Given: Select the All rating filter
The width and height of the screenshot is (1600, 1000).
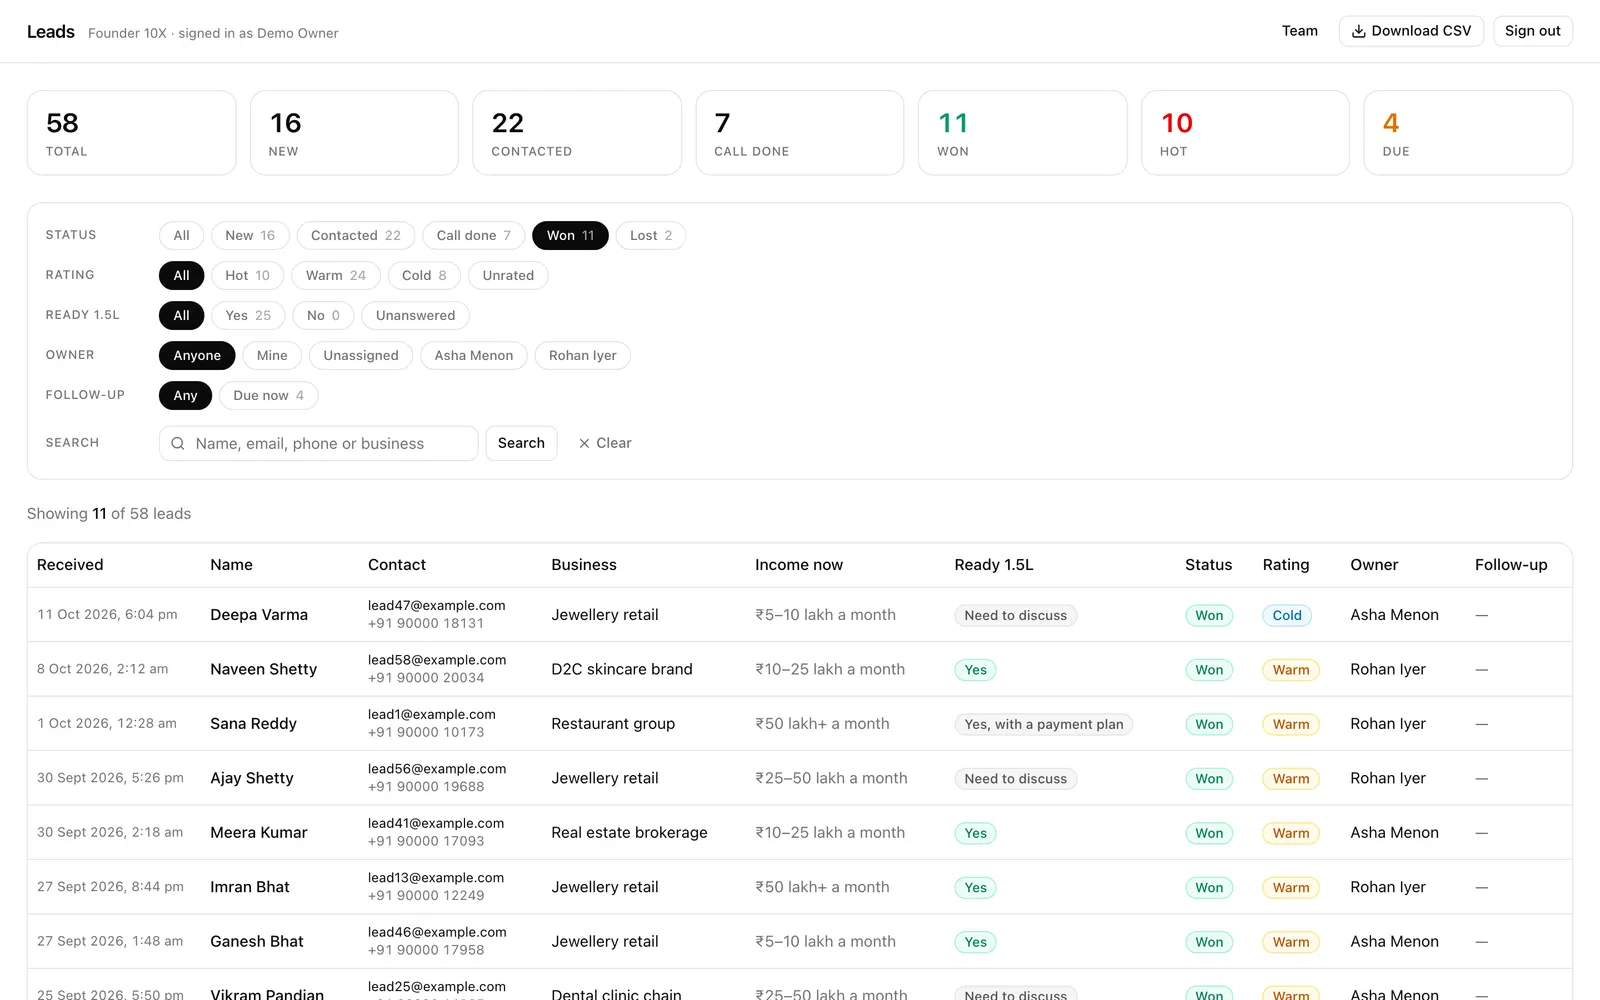Looking at the screenshot, I should click(x=181, y=275).
